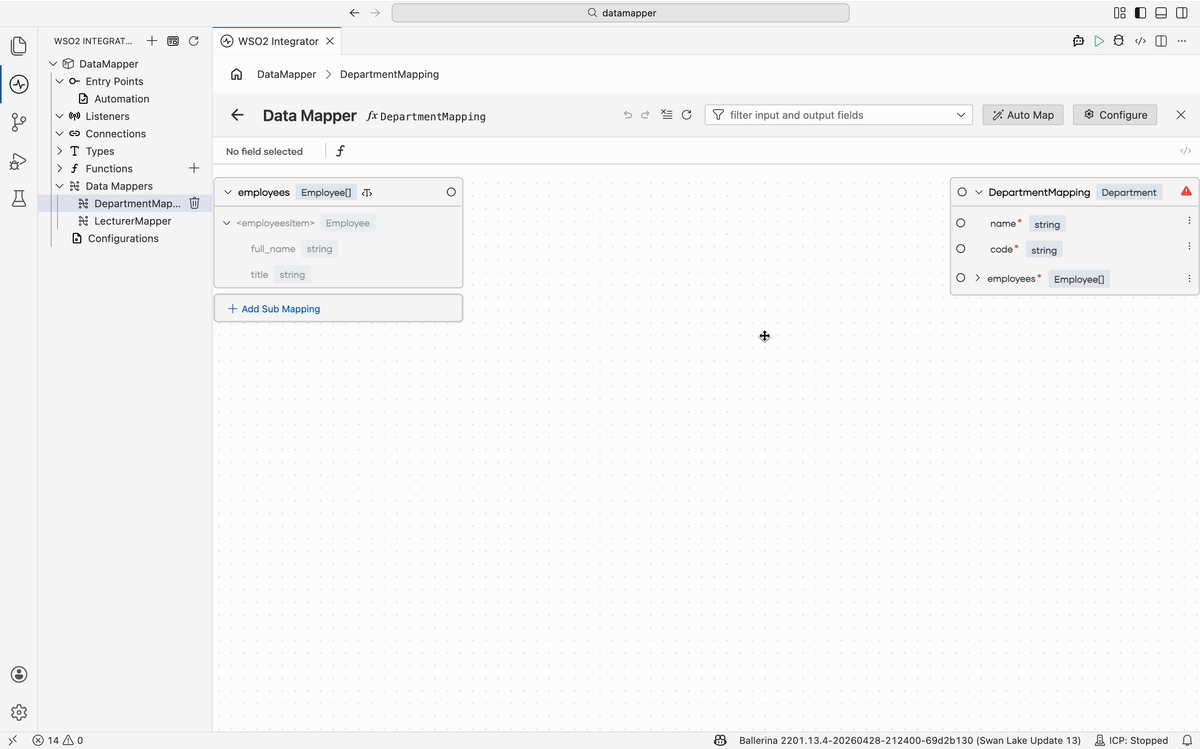Refresh the data mapper view
The height and width of the screenshot is (749, 1200).
[687, 115]
